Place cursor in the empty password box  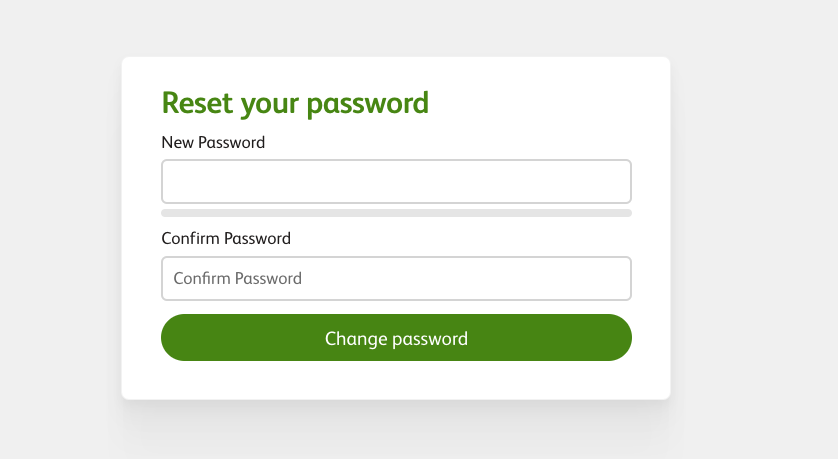(396, 182)
